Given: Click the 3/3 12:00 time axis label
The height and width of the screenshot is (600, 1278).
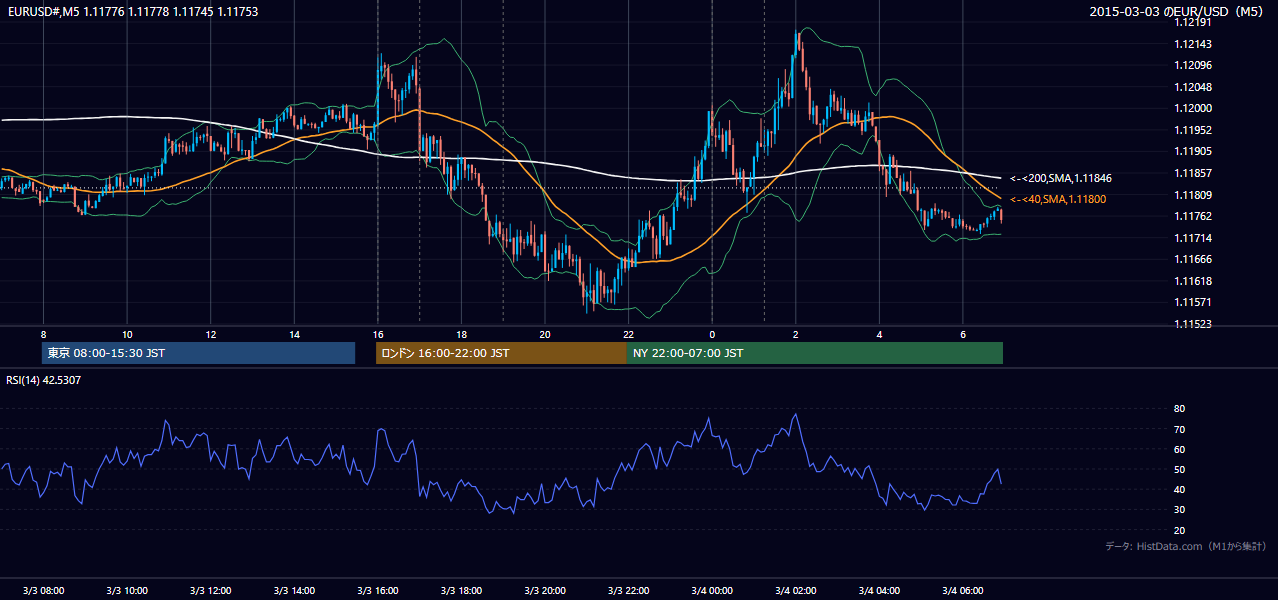Looking at the screenshot, I should pyautogui.click(x=210, y=590).
